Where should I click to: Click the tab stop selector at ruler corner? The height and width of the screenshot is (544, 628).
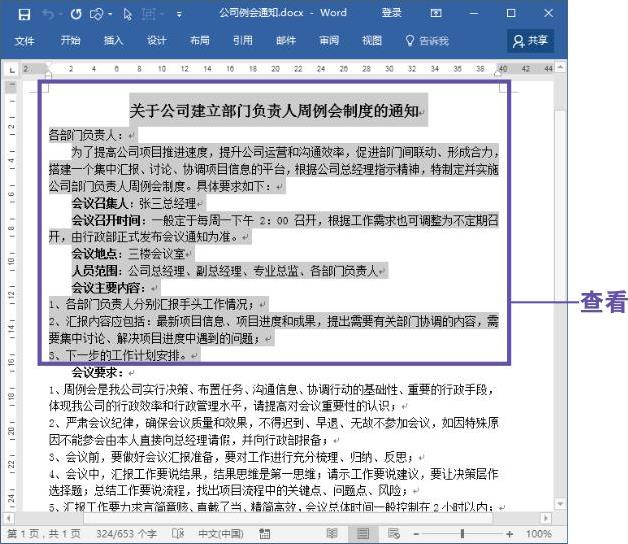coord(12,70)
